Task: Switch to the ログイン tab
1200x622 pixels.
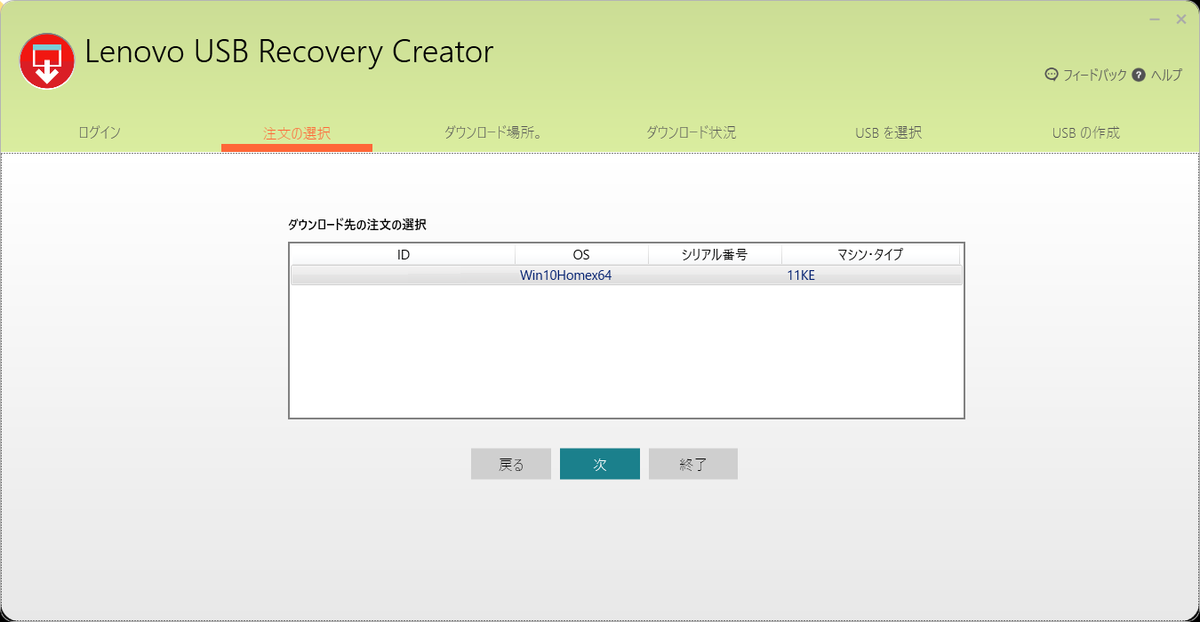Action: click(99, 131)
